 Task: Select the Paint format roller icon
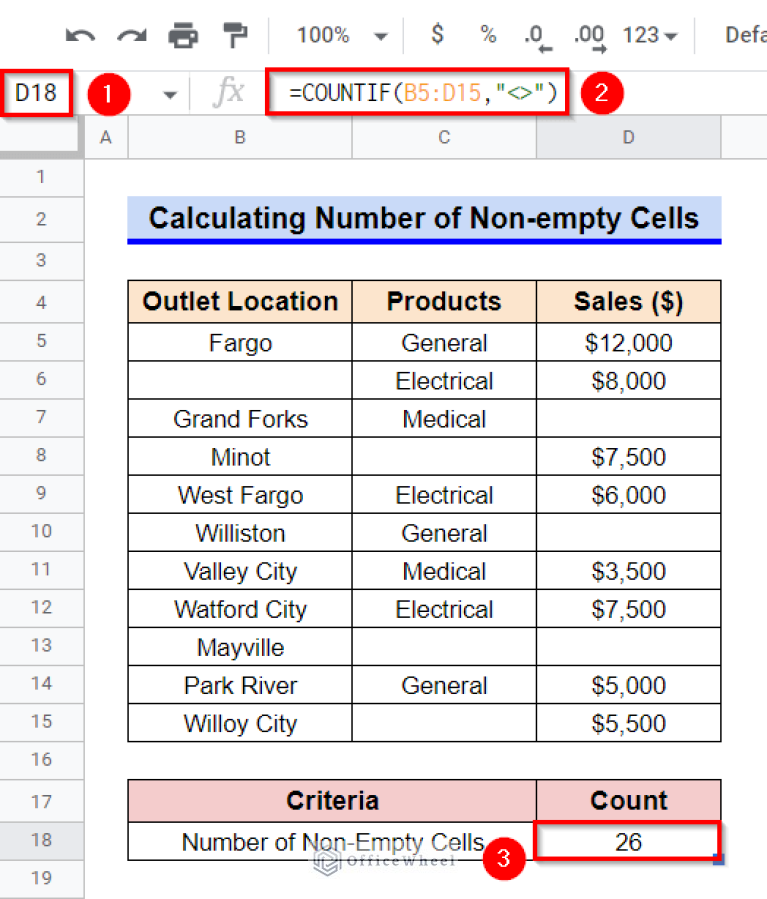tap(235, 36)
